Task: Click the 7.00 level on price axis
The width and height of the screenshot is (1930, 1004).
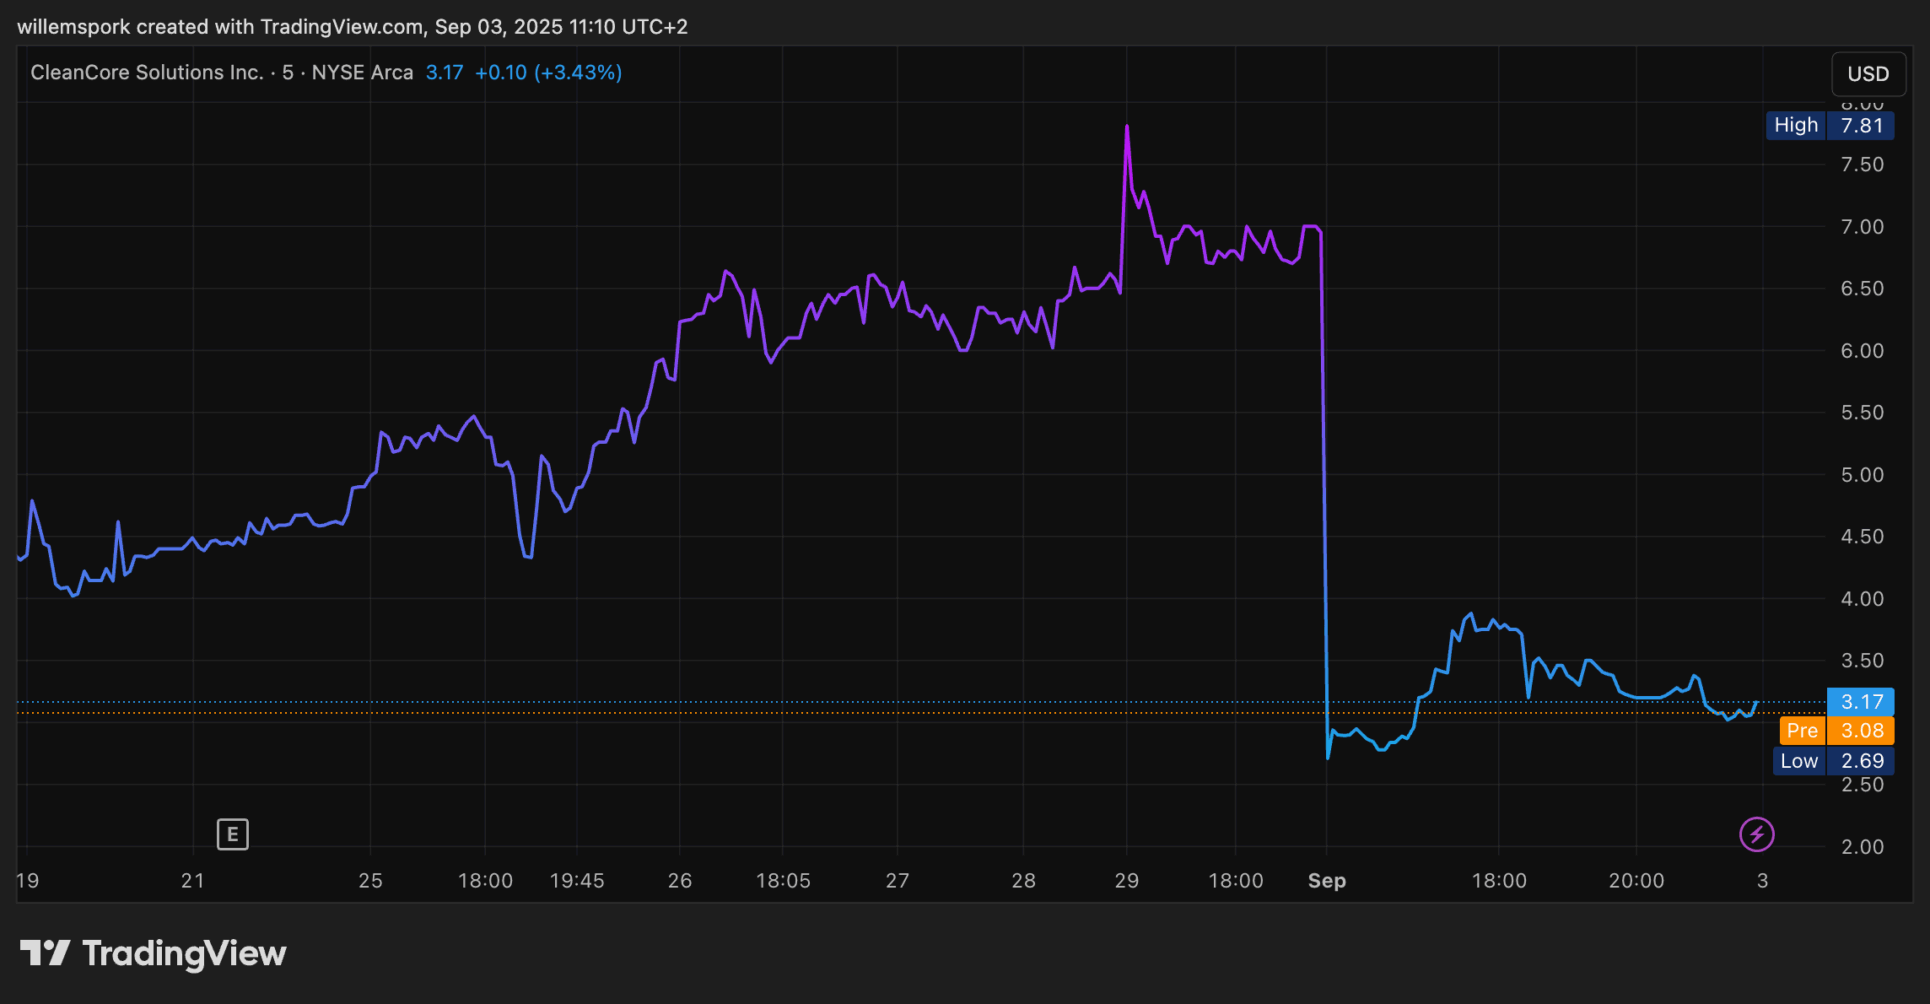Action: [x=1862, y=227]
